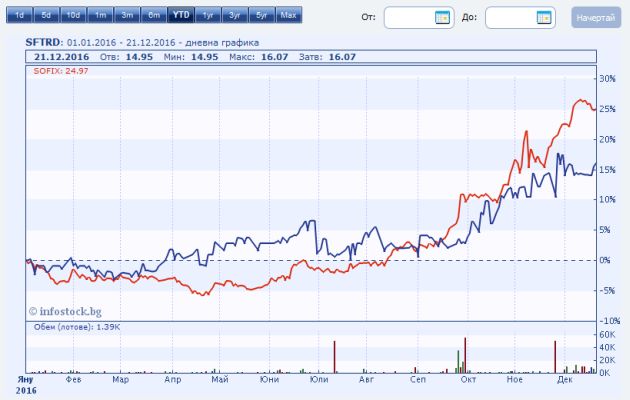Select the 1d time range tab
The width and height of the screenshot is (630, 400).
pyautogui.click(x=19, y=15)
